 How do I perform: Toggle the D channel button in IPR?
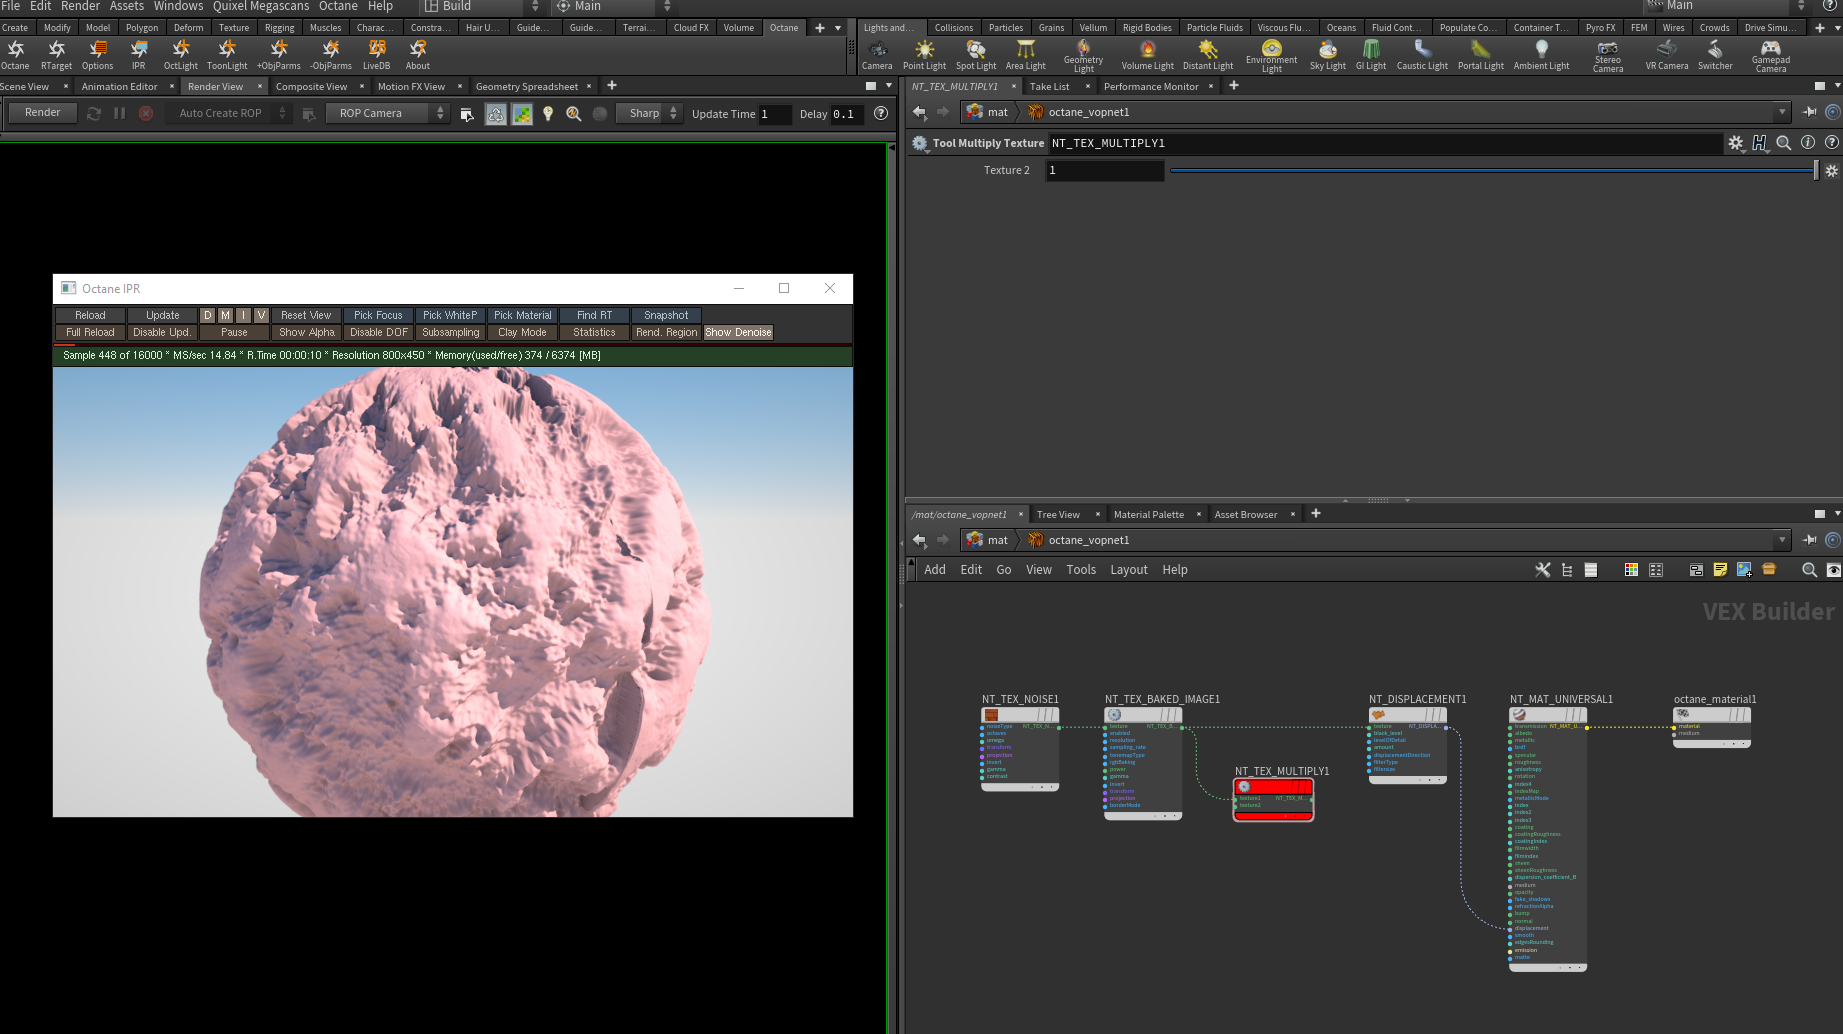208,315
